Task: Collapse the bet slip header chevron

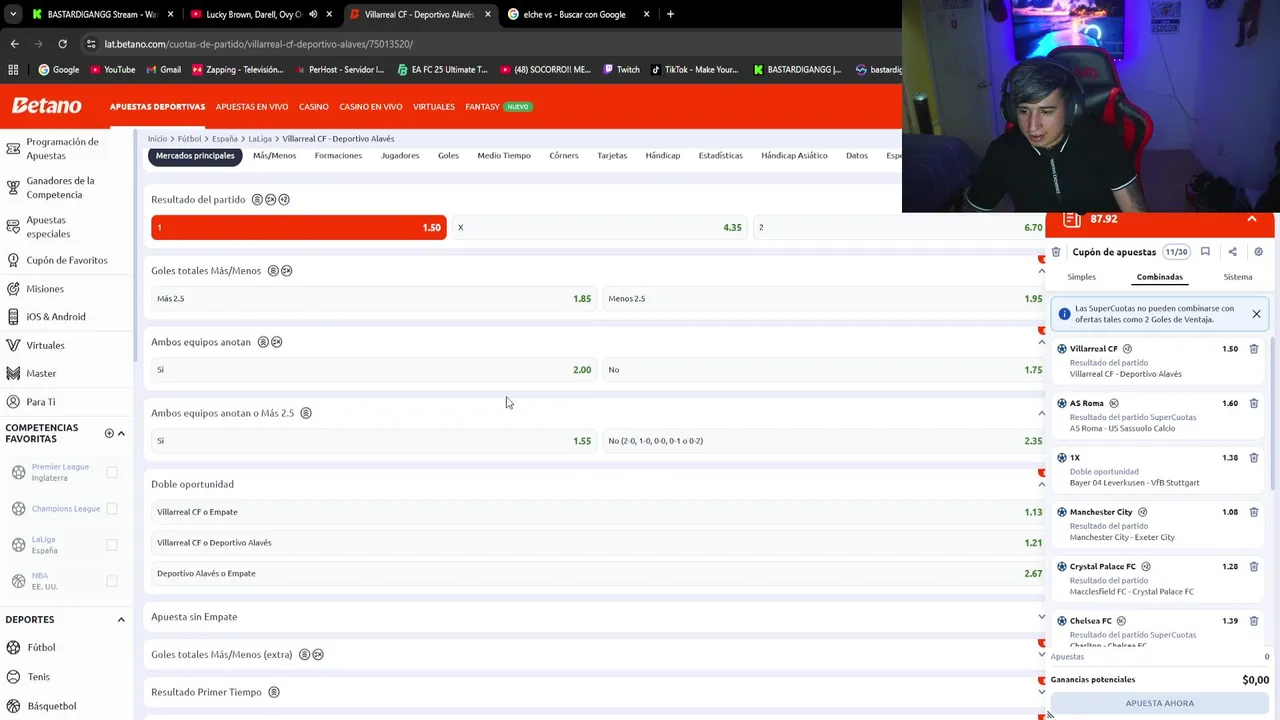Action: [1251, 219]
